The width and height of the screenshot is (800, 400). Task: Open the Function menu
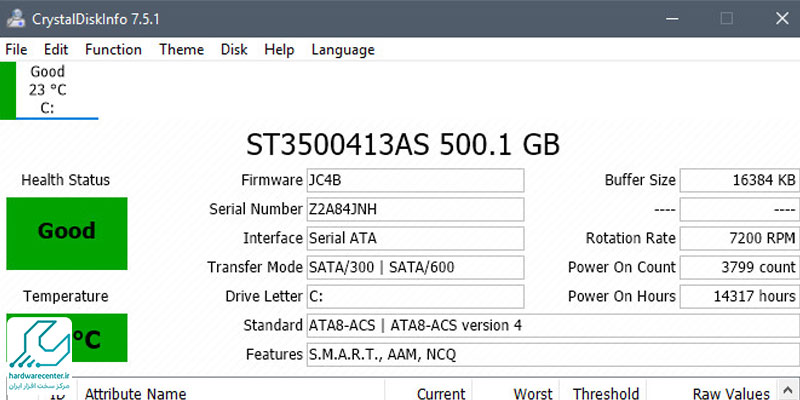(x=113, y=49)
